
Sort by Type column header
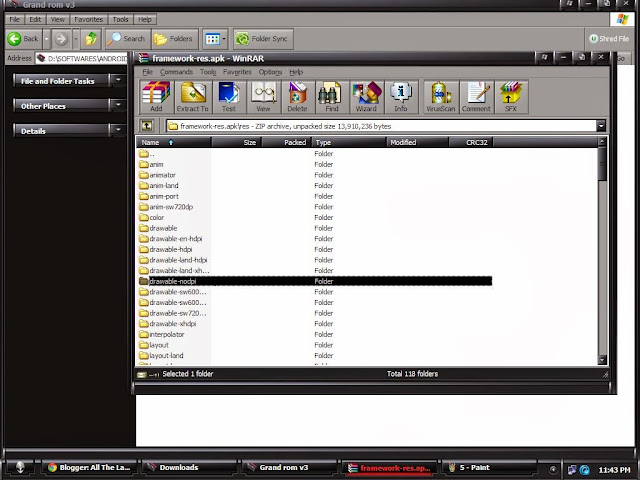tap(349, 142)
